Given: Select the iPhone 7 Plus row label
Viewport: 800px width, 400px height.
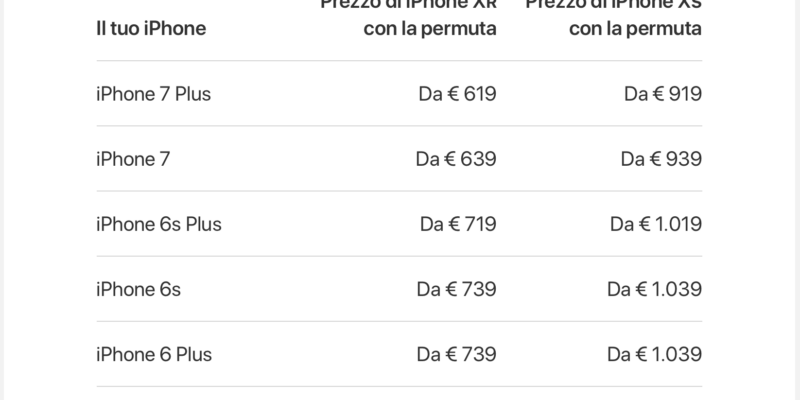Looking at the screenshot, I should pos(154,94).
